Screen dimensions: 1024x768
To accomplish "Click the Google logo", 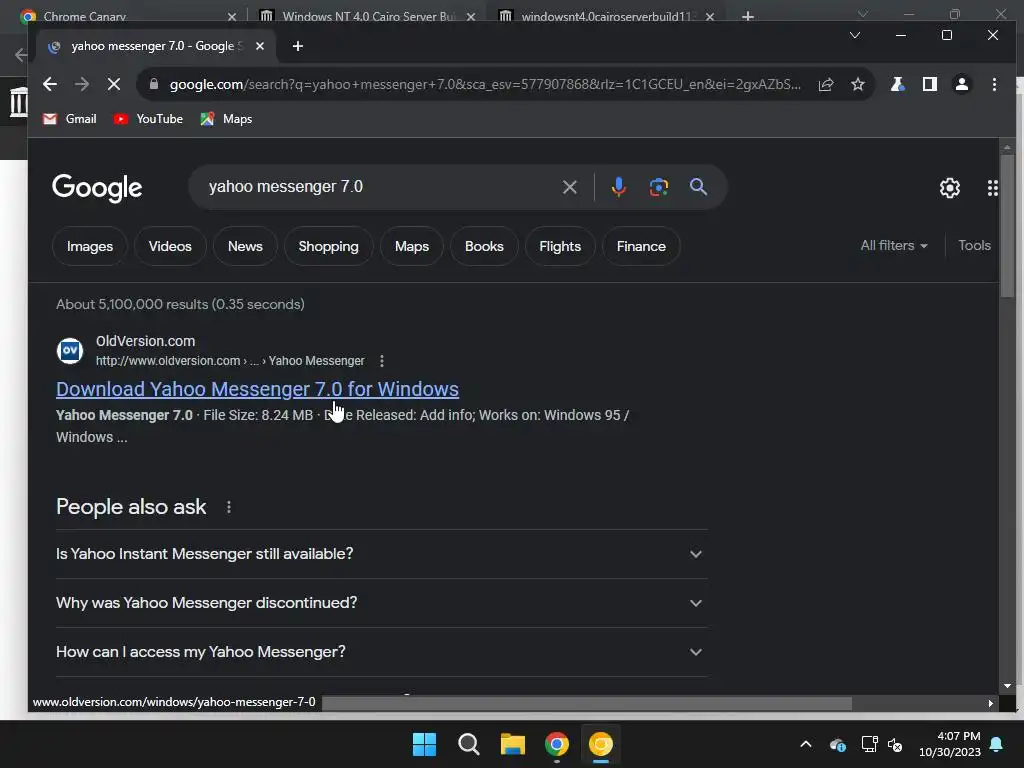I will (97, 188).
